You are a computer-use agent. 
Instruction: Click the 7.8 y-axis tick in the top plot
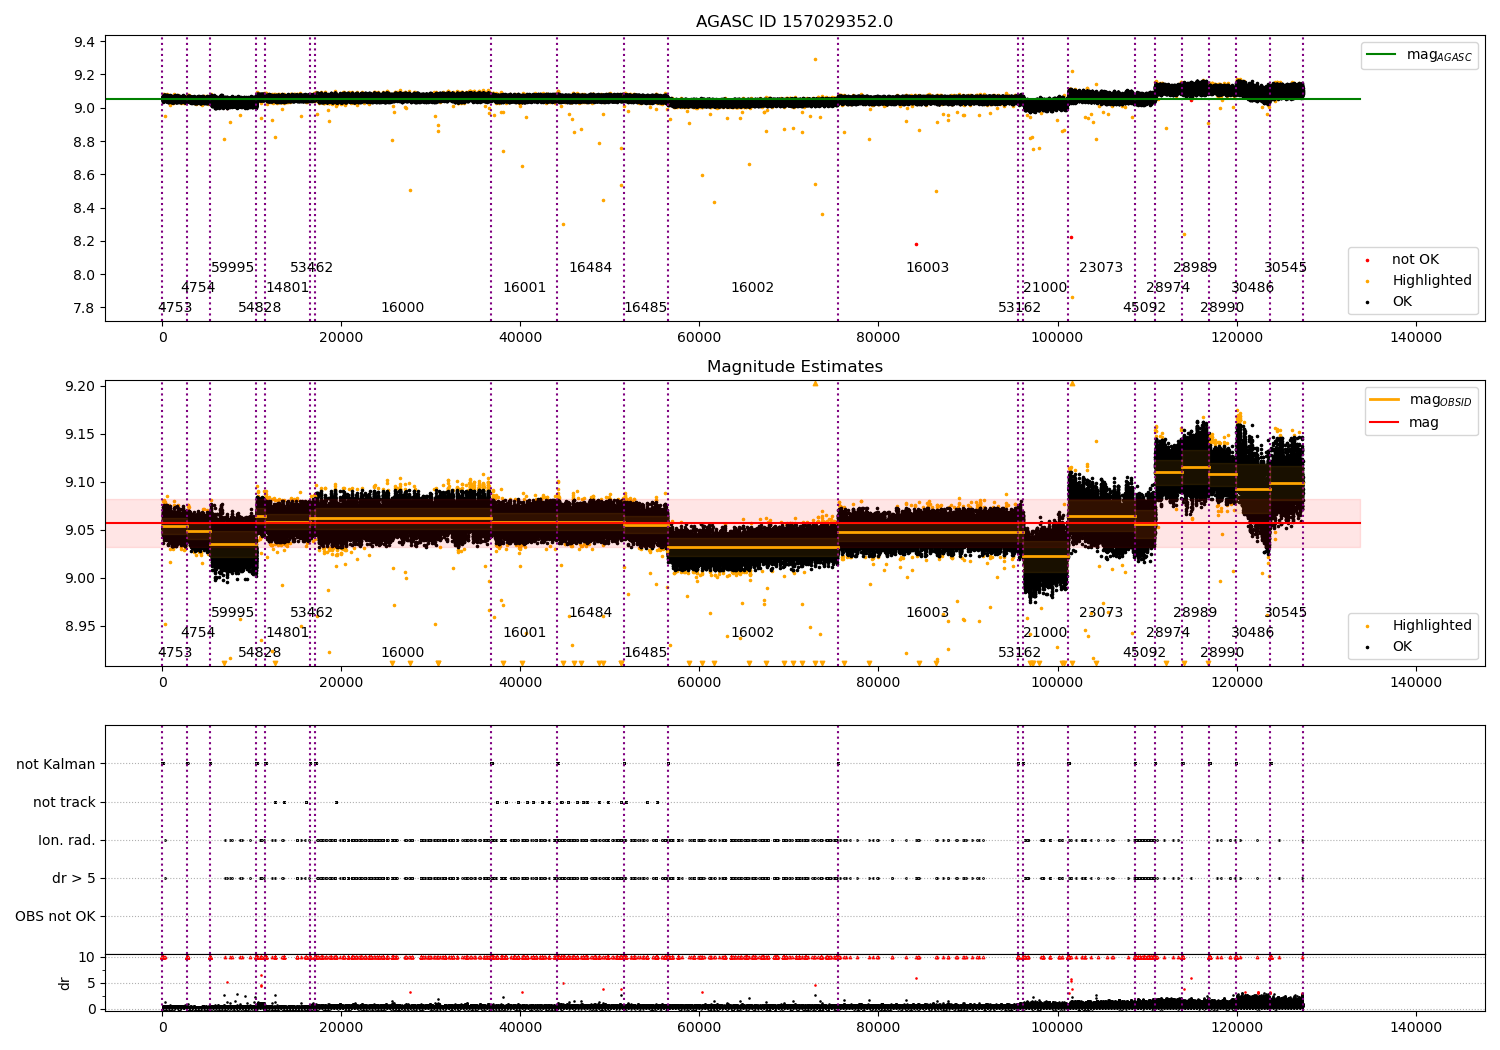(86, 308)
